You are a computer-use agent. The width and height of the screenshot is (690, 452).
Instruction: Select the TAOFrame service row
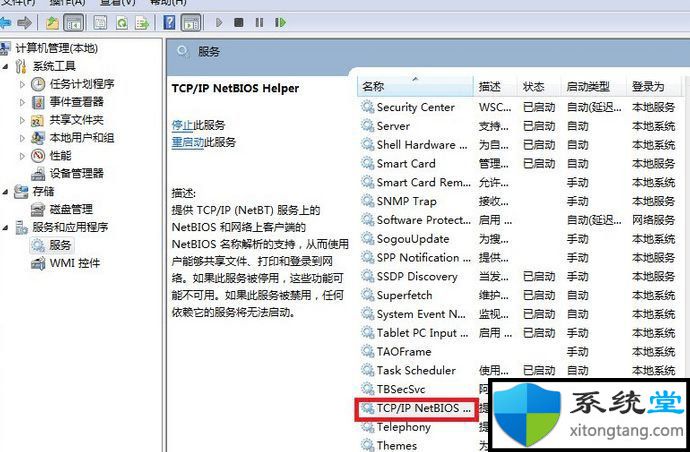click(x=519, y=352)
